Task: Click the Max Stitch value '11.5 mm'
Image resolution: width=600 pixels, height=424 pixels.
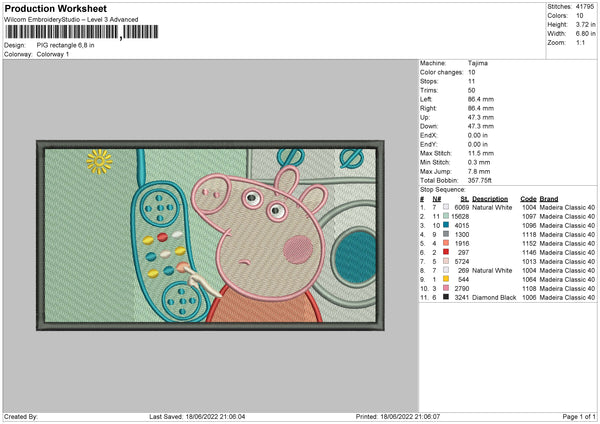Action: [481, 153]
